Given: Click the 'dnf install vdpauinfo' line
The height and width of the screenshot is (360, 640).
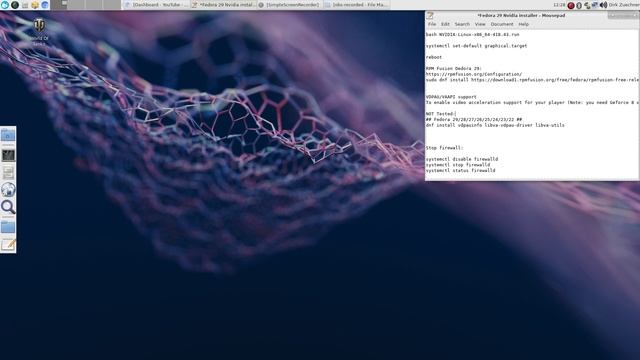Looking at the screenshot, I should 495,125.
